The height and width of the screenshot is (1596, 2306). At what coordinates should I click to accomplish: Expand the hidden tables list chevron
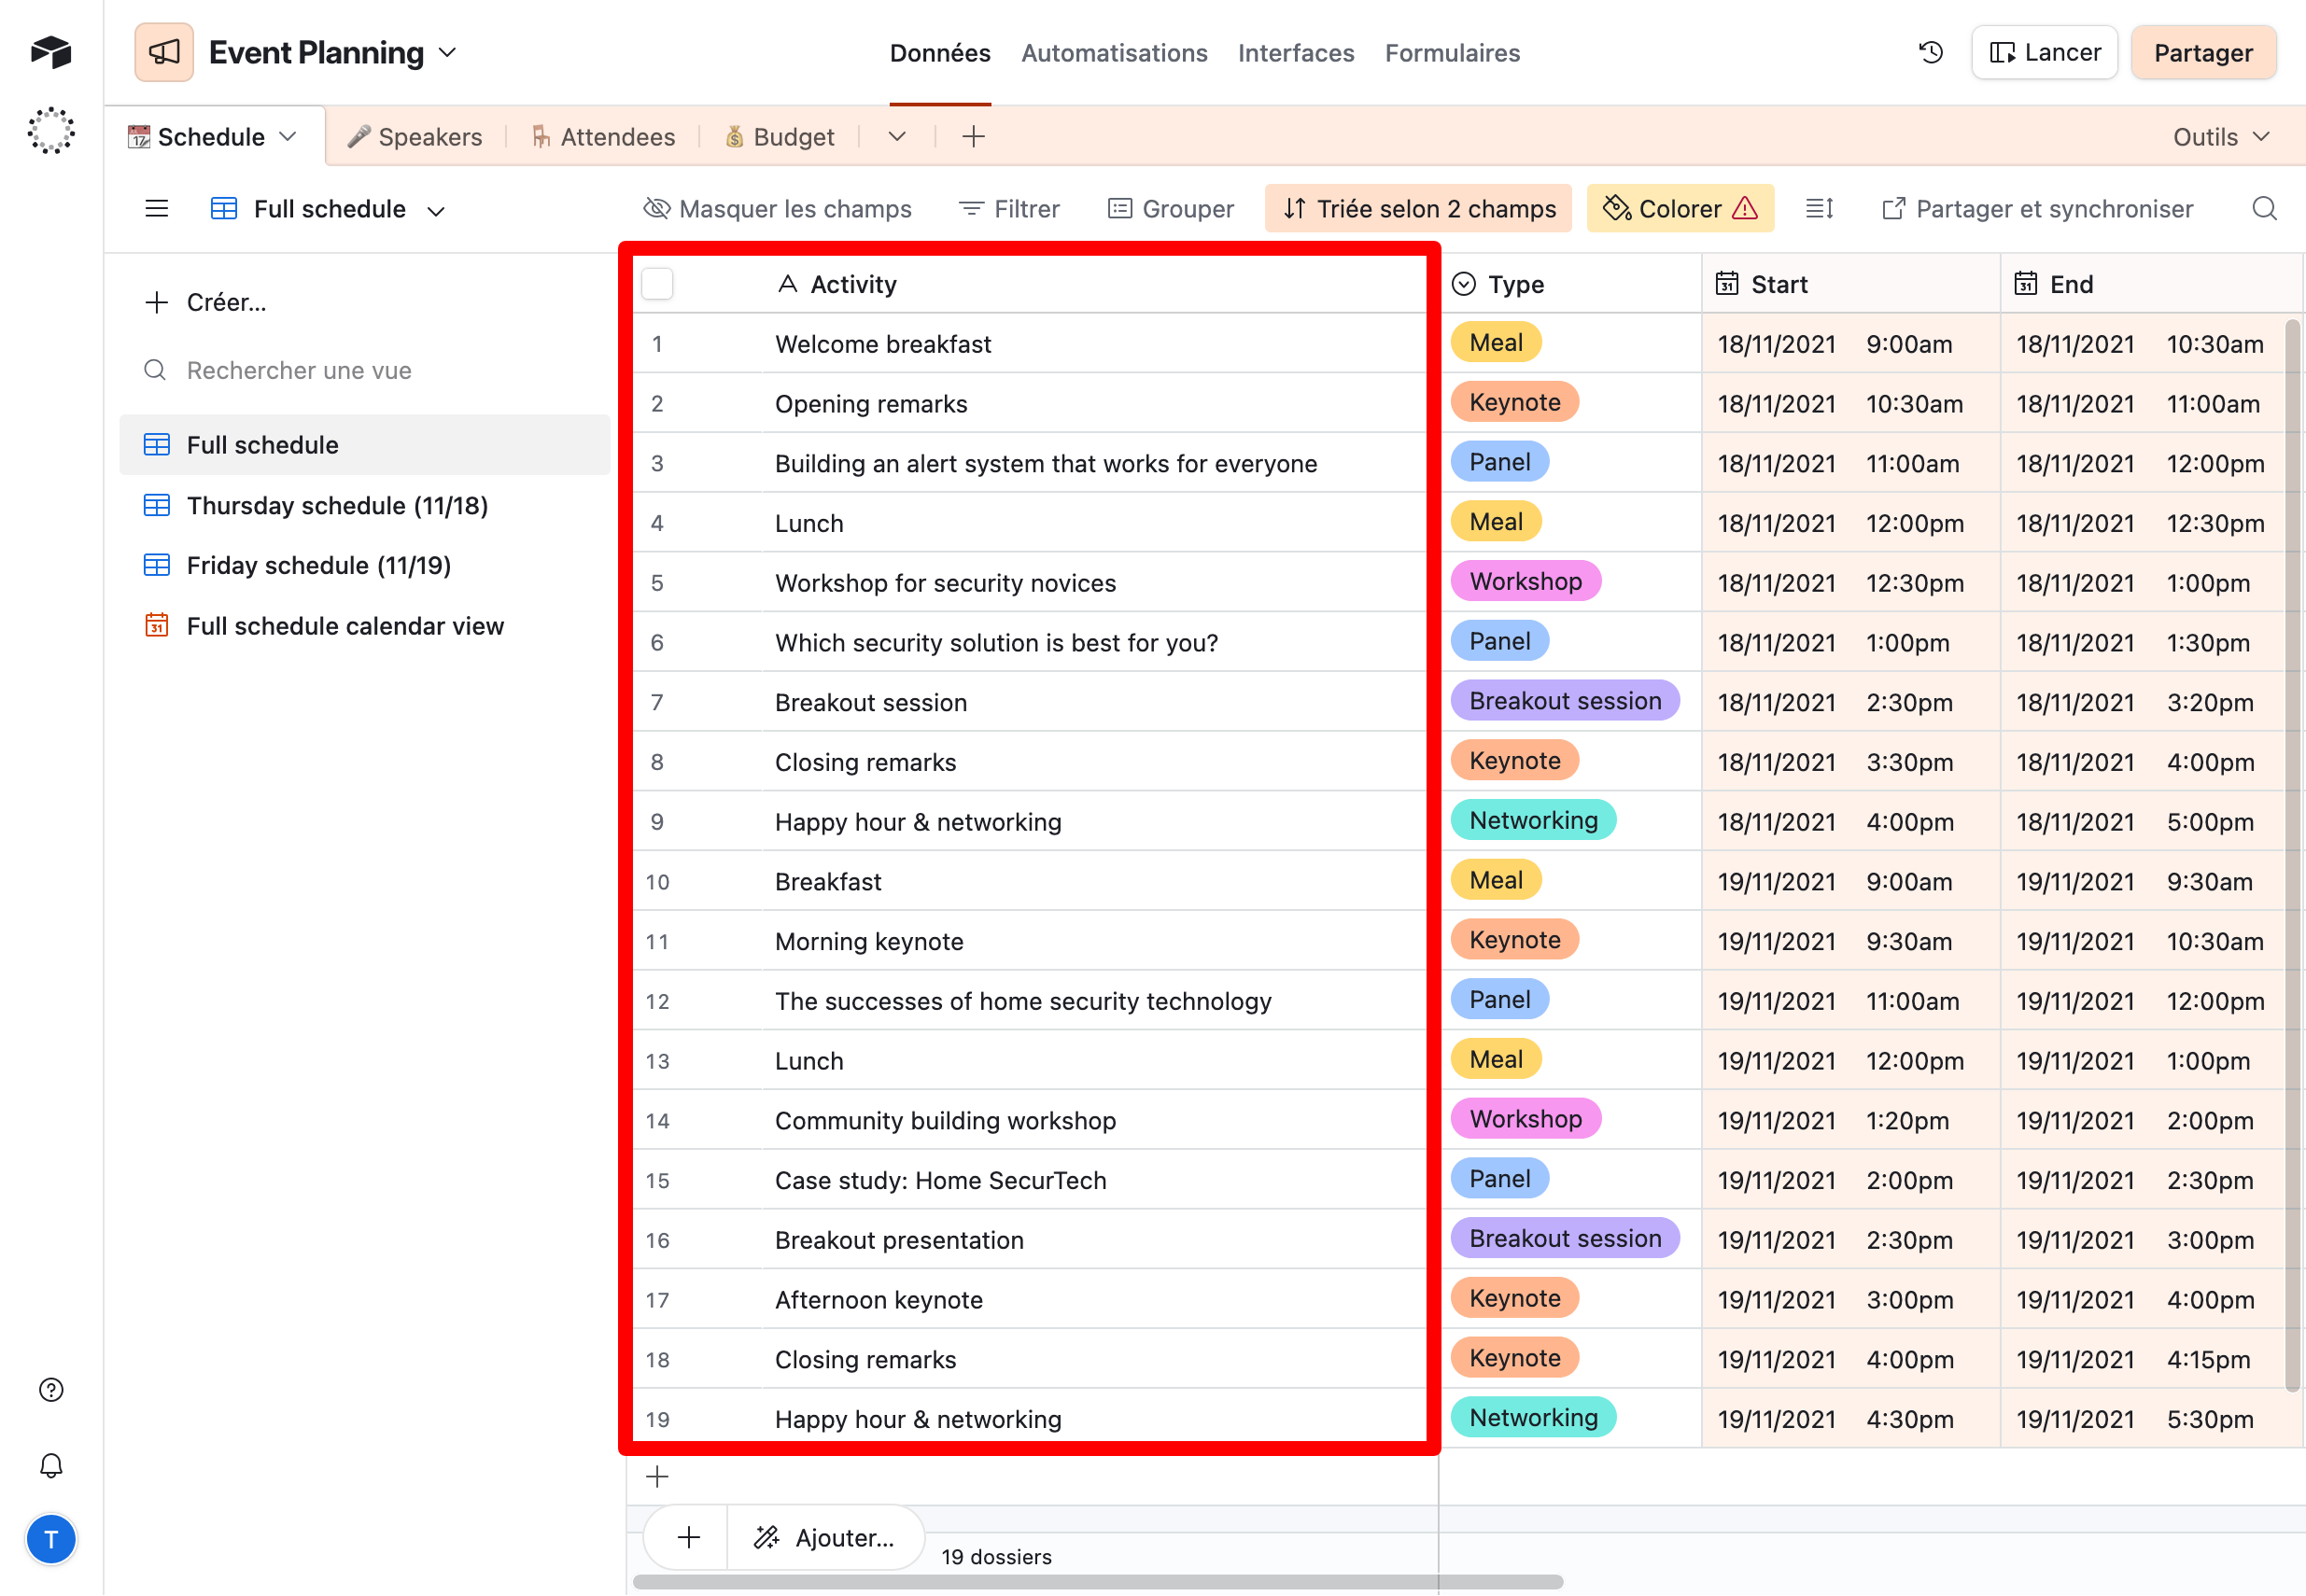pos(897,137)
